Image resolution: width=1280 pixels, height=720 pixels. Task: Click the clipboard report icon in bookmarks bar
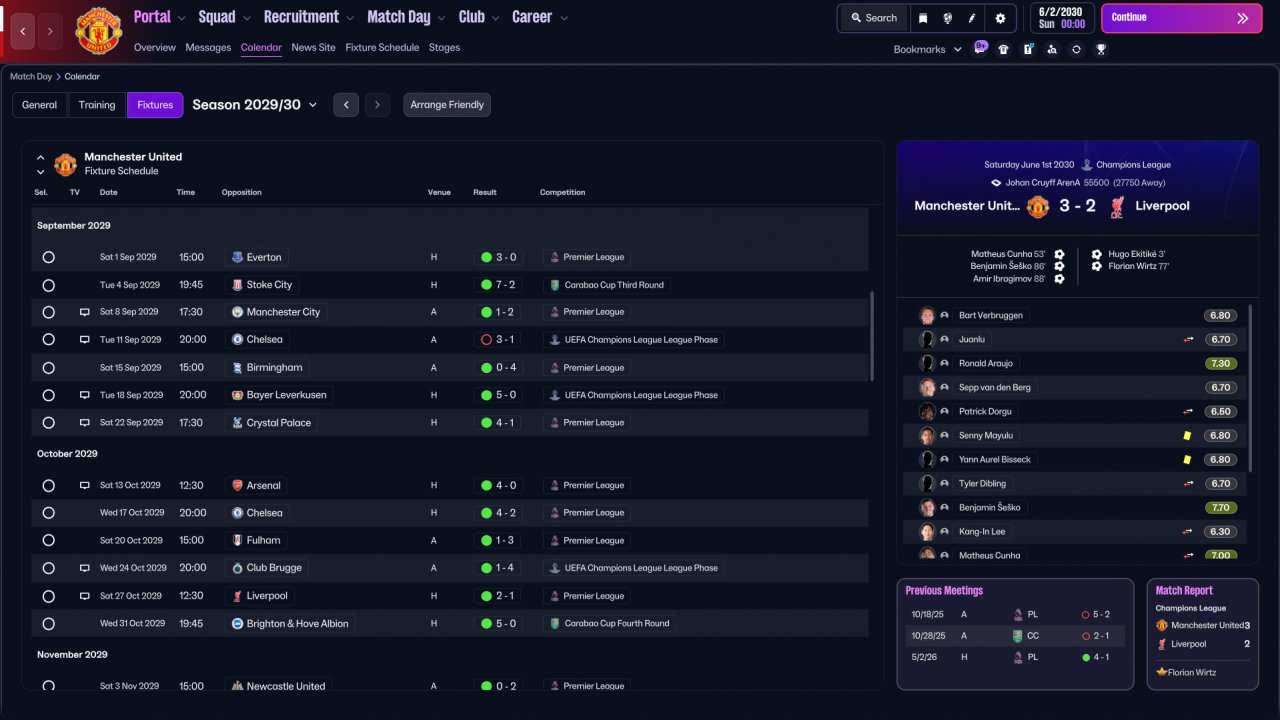pyautogui.click(x=1028, y=49)
